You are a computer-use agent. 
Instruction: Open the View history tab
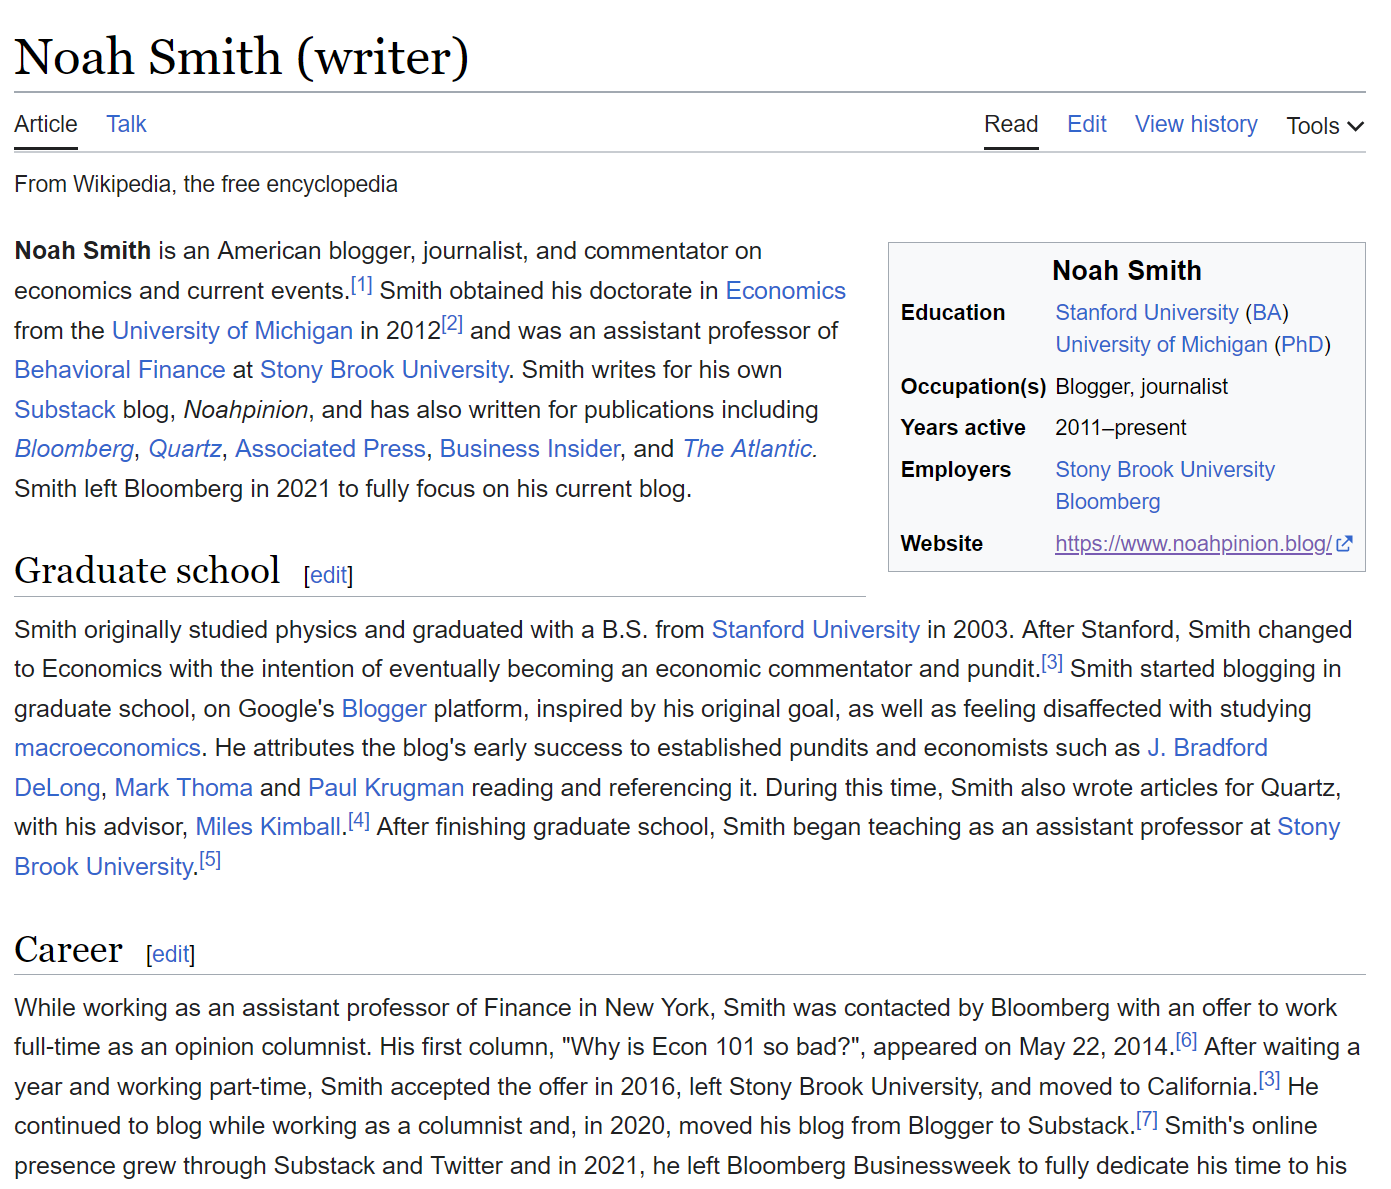click(x=1195, y=124)
